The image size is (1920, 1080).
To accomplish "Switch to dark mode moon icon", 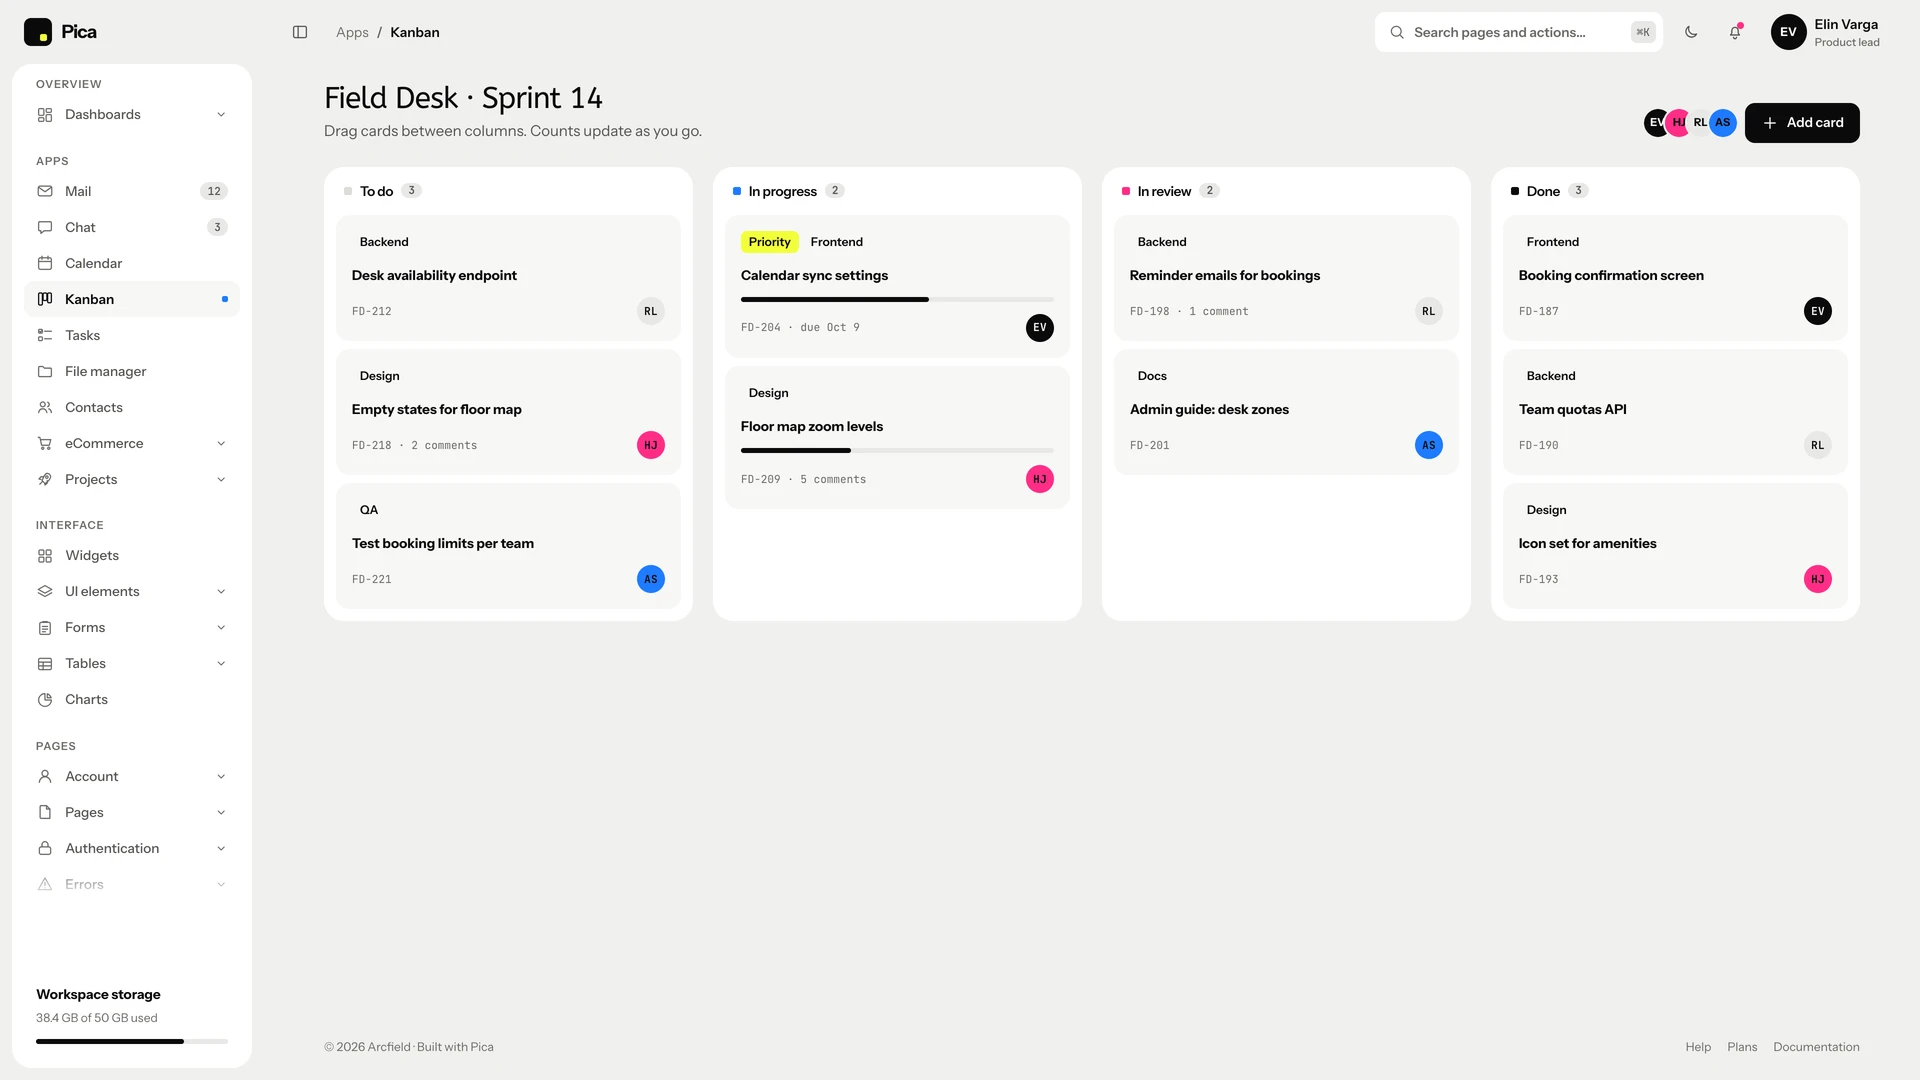I will 1691,32.
